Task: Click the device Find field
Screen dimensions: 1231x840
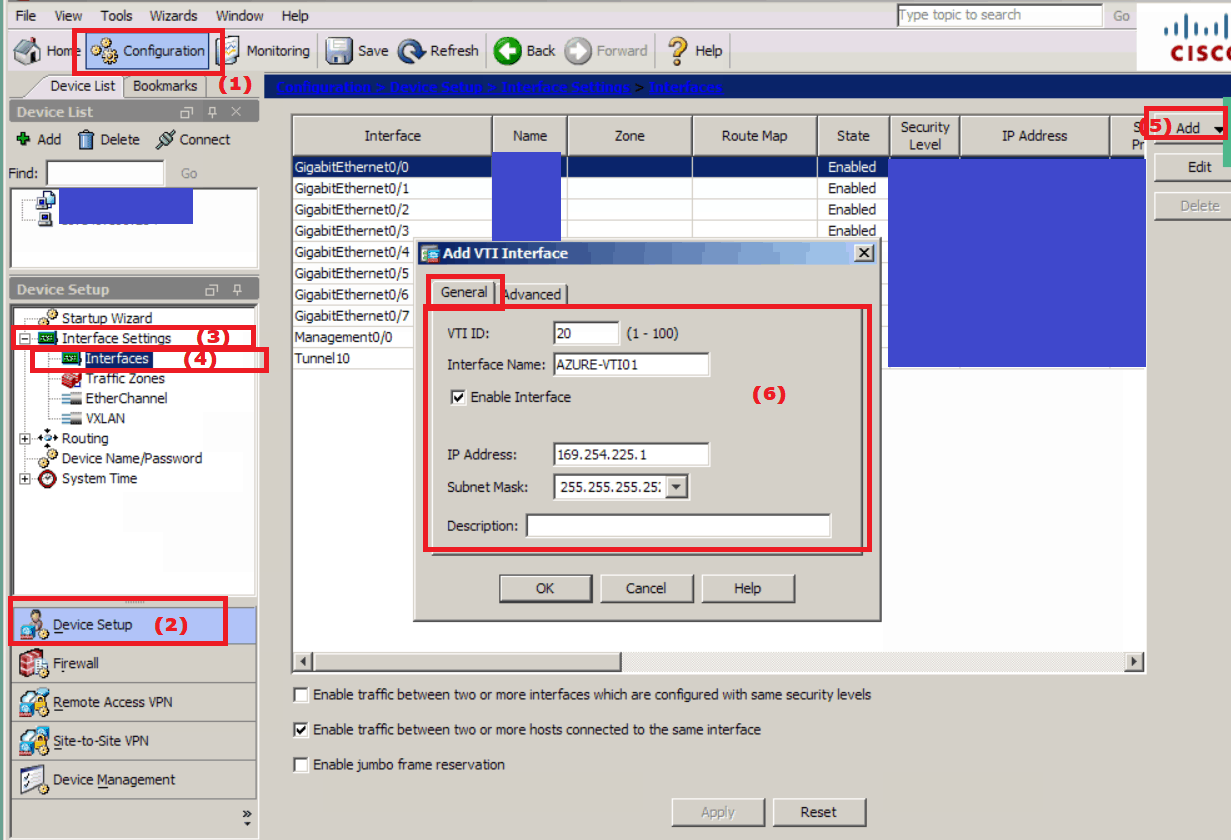Action: [105, 173]
